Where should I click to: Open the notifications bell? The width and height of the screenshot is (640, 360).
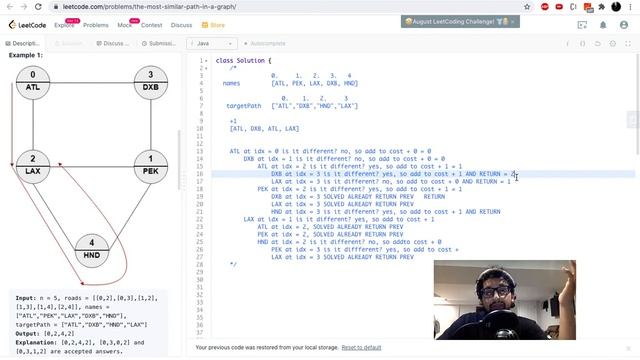[603, 25]
